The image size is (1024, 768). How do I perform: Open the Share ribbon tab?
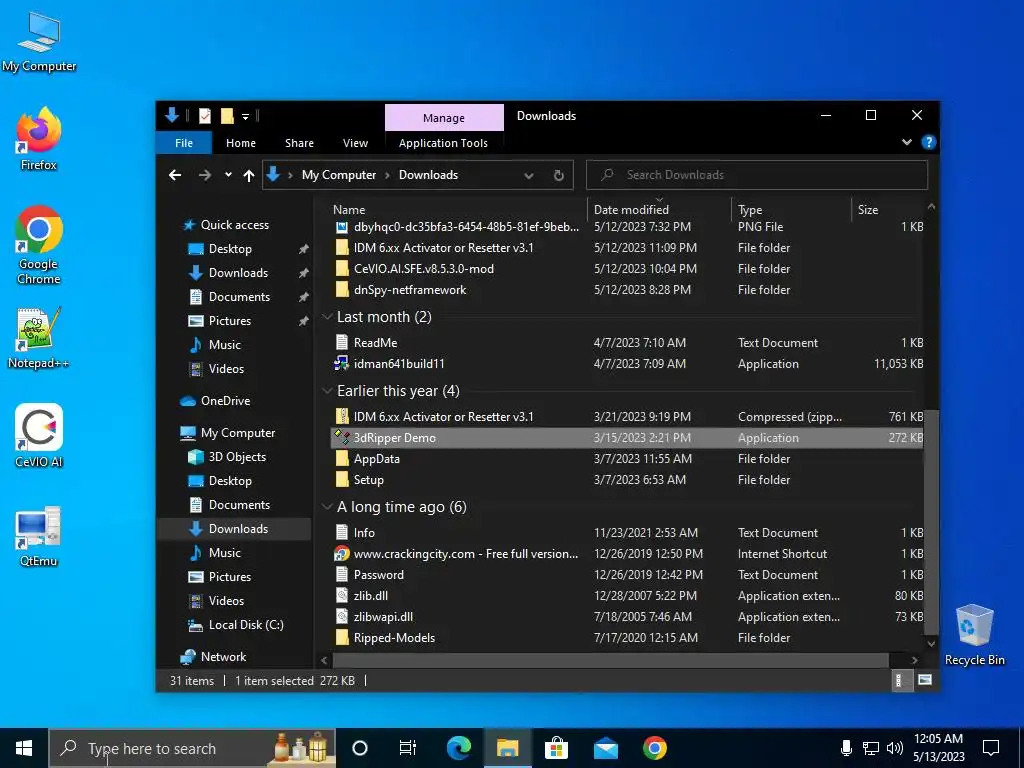tap(299, 143)
